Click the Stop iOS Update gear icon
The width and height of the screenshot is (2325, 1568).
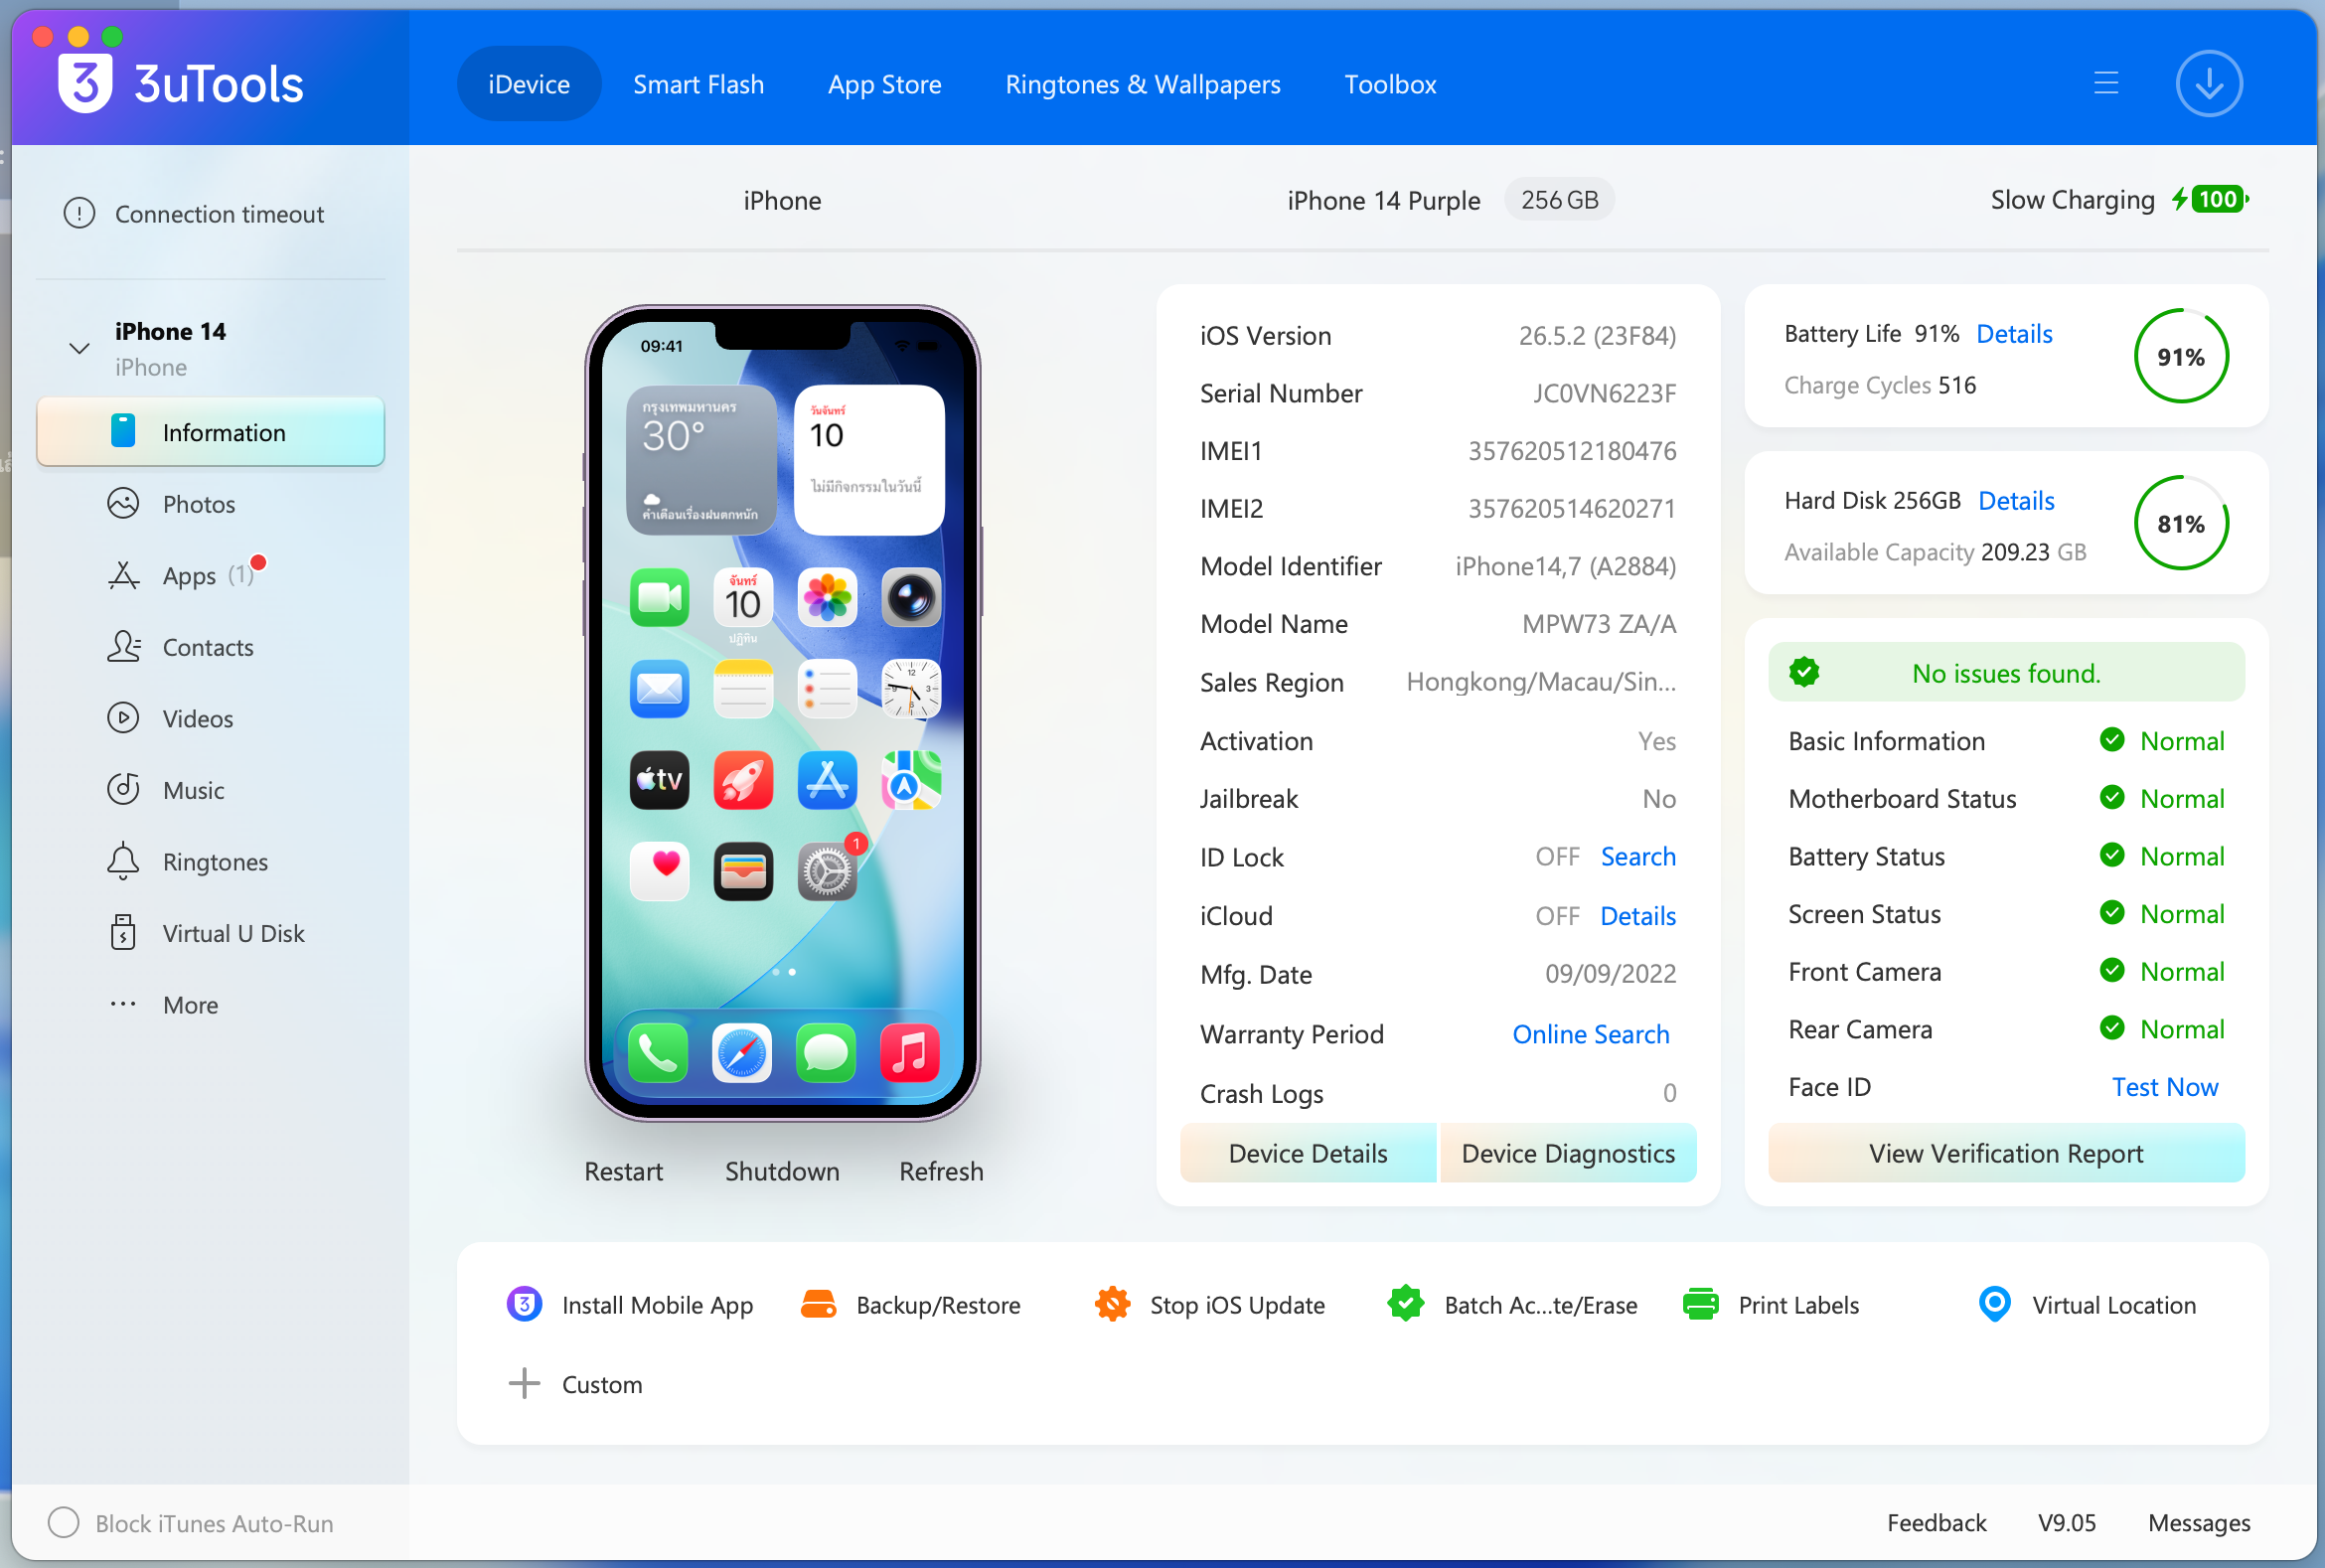(1112, 1304)
